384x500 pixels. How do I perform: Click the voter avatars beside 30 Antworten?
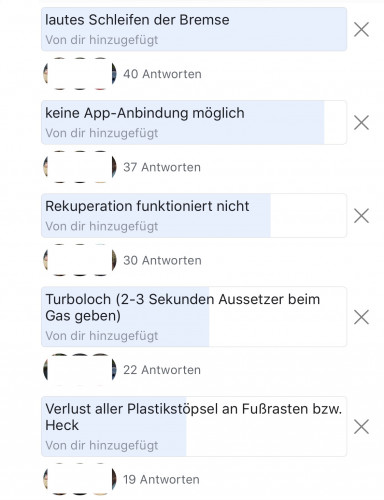click(x=80, y=260)
